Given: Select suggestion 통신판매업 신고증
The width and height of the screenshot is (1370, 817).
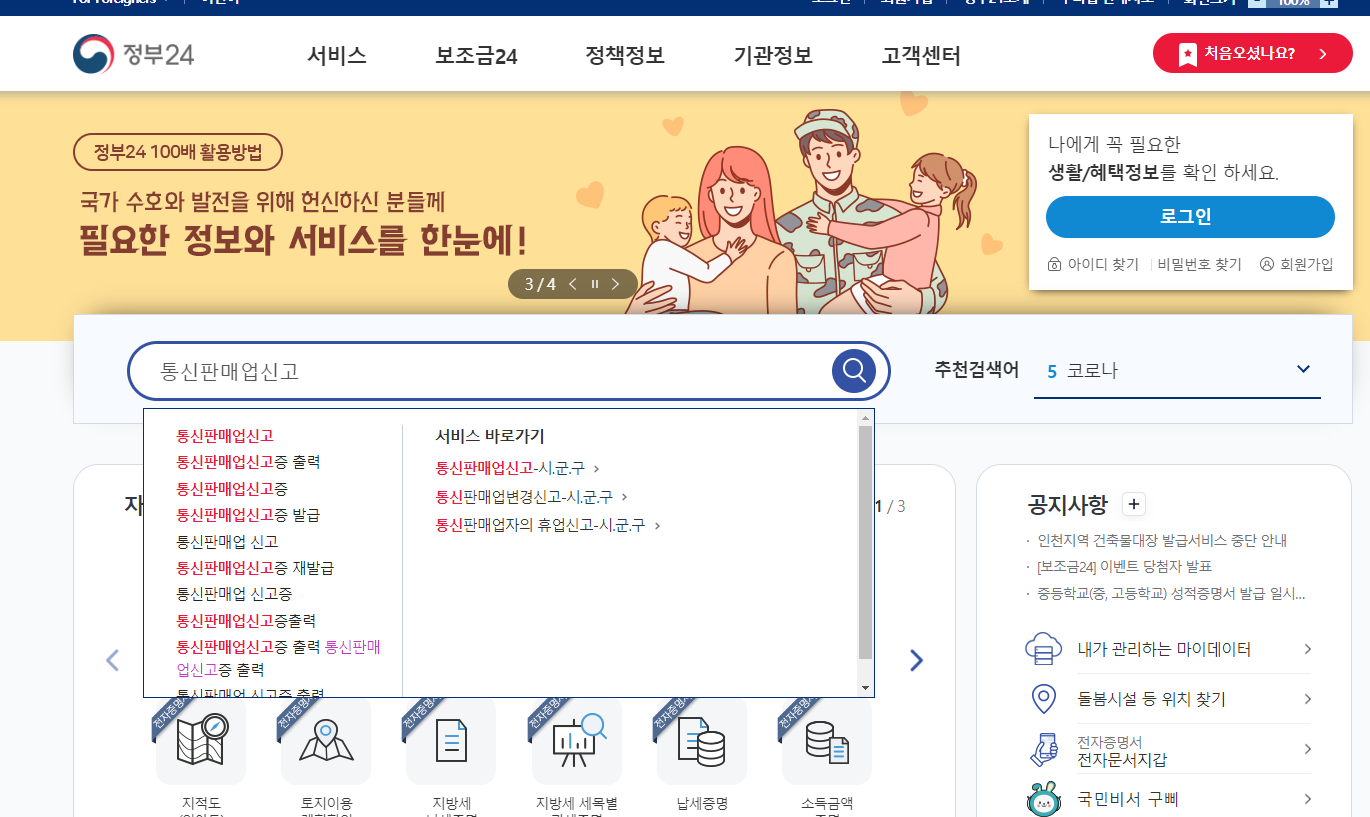Looking at the screenshot, I should [234, 594].
